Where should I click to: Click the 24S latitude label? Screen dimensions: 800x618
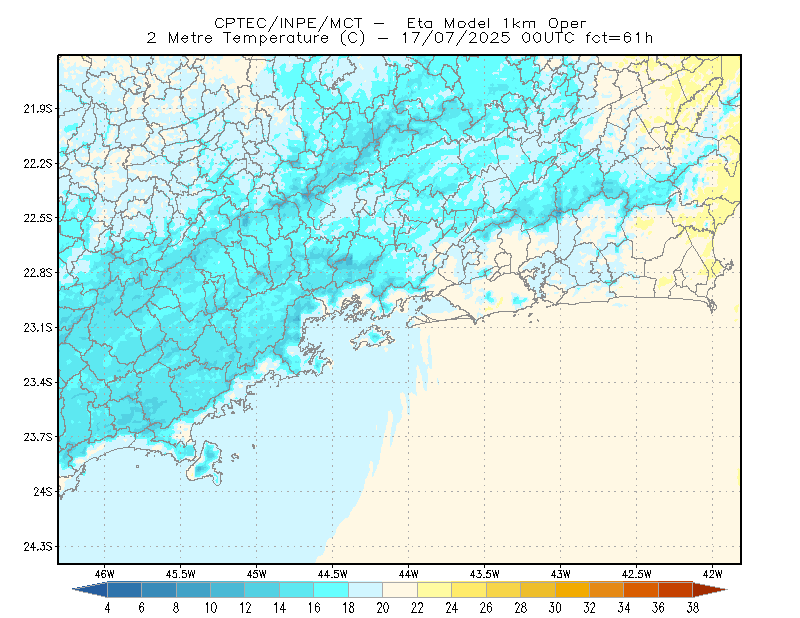coord(43,491)
